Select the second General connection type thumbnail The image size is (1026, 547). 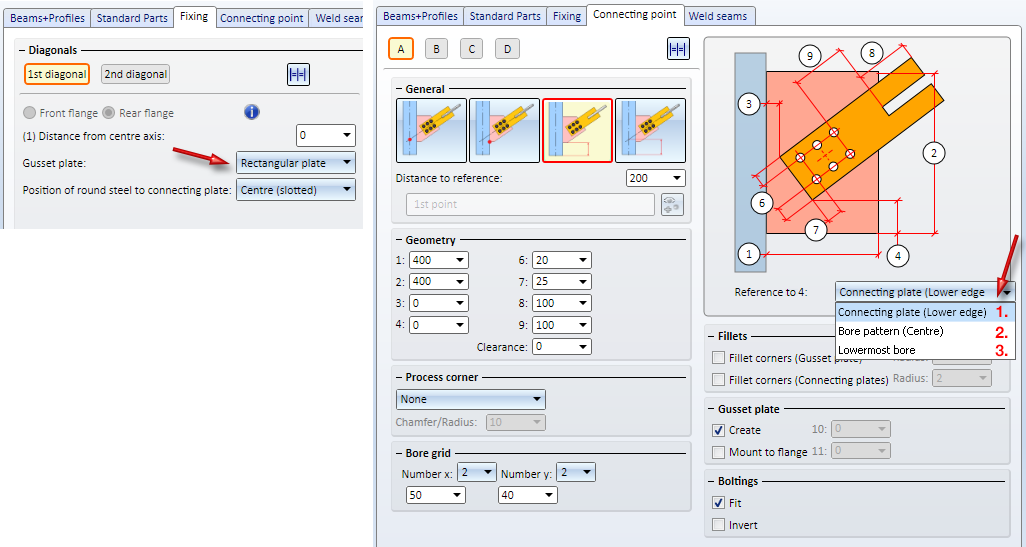coord(504,130)
